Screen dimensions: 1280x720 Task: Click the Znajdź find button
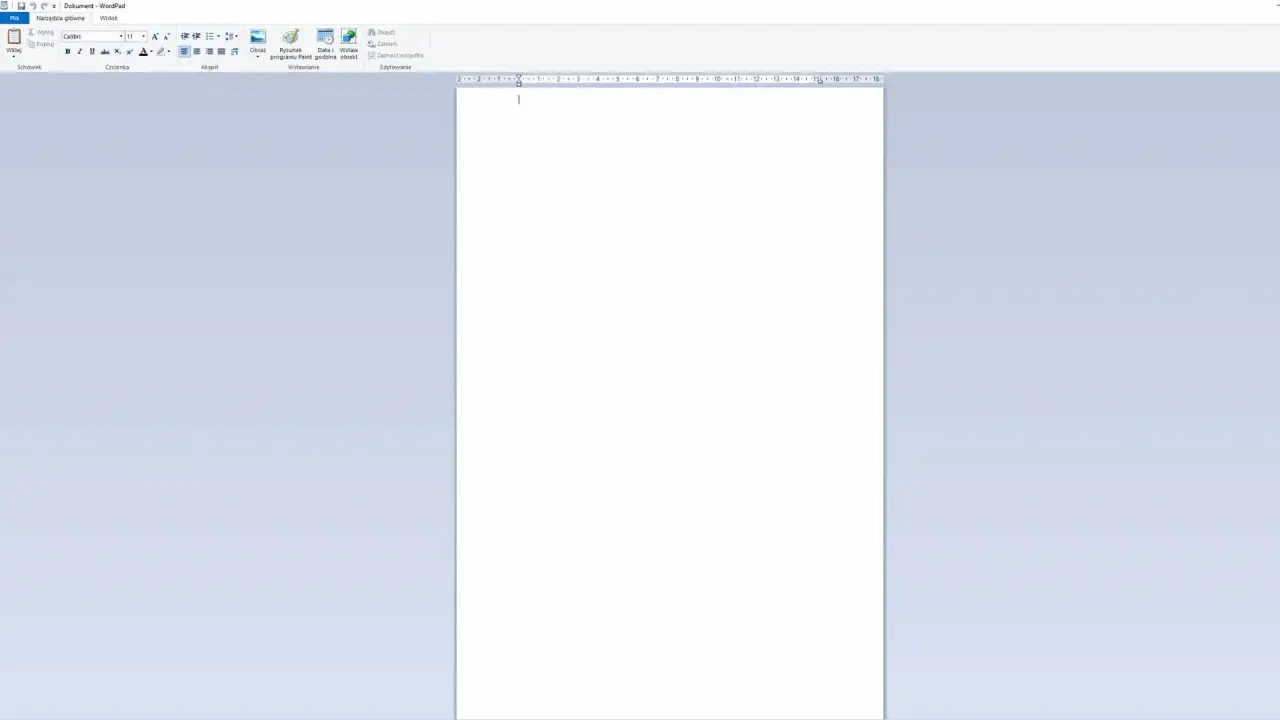coord(382,32)
